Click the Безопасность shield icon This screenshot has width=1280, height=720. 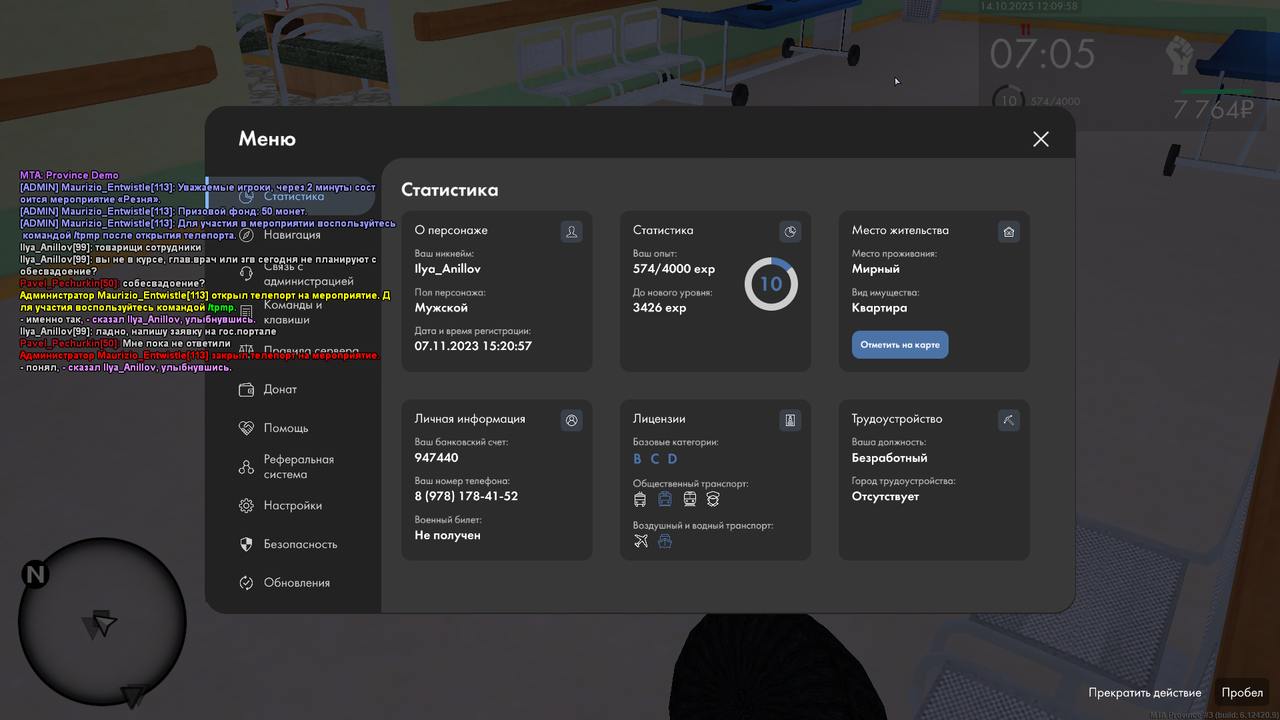click(x=246, y=544)
